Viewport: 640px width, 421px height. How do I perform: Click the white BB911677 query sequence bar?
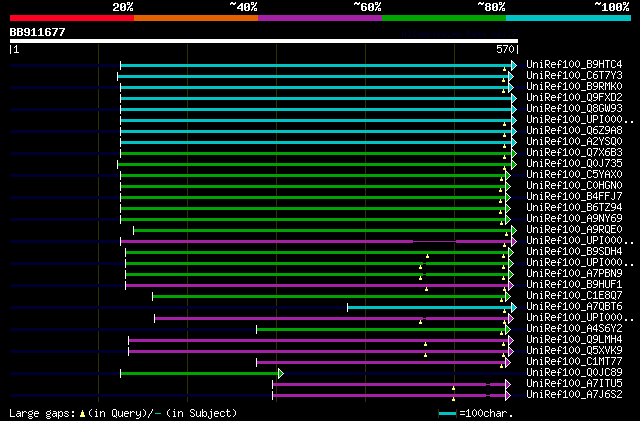tap(264, 41)
